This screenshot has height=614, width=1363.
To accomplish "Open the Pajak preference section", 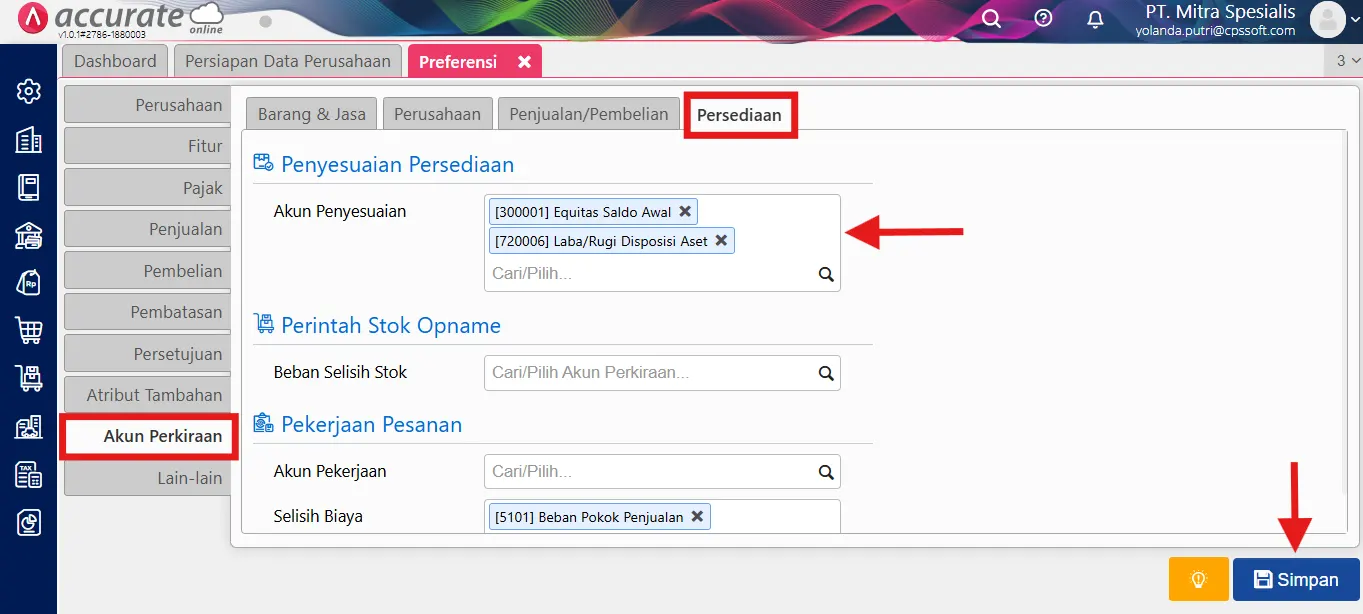I will point(146,188).
